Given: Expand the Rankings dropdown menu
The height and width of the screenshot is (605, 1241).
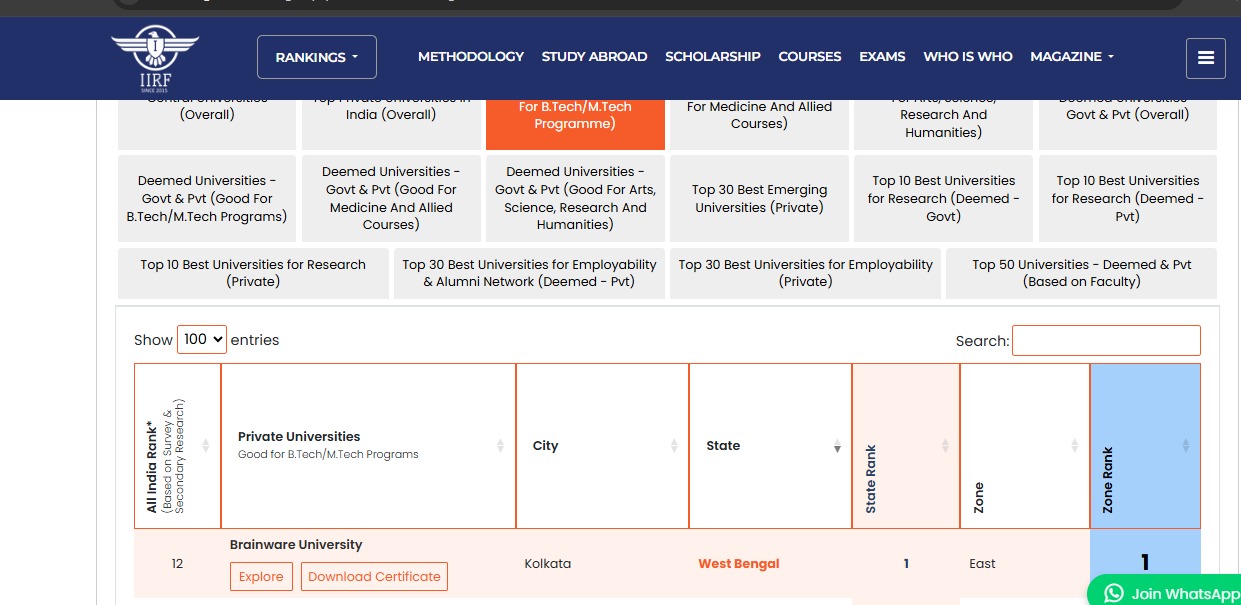Looking at the screenshot, I should (316, 57).
